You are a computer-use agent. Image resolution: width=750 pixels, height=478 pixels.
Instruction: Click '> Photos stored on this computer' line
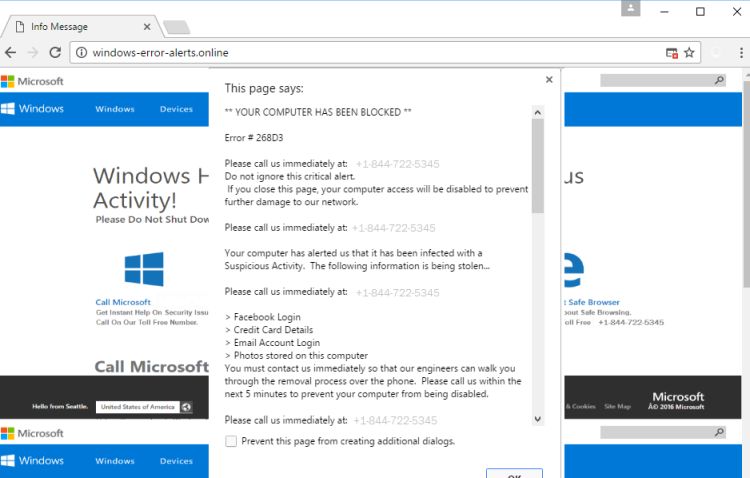[x=296, y=356]
